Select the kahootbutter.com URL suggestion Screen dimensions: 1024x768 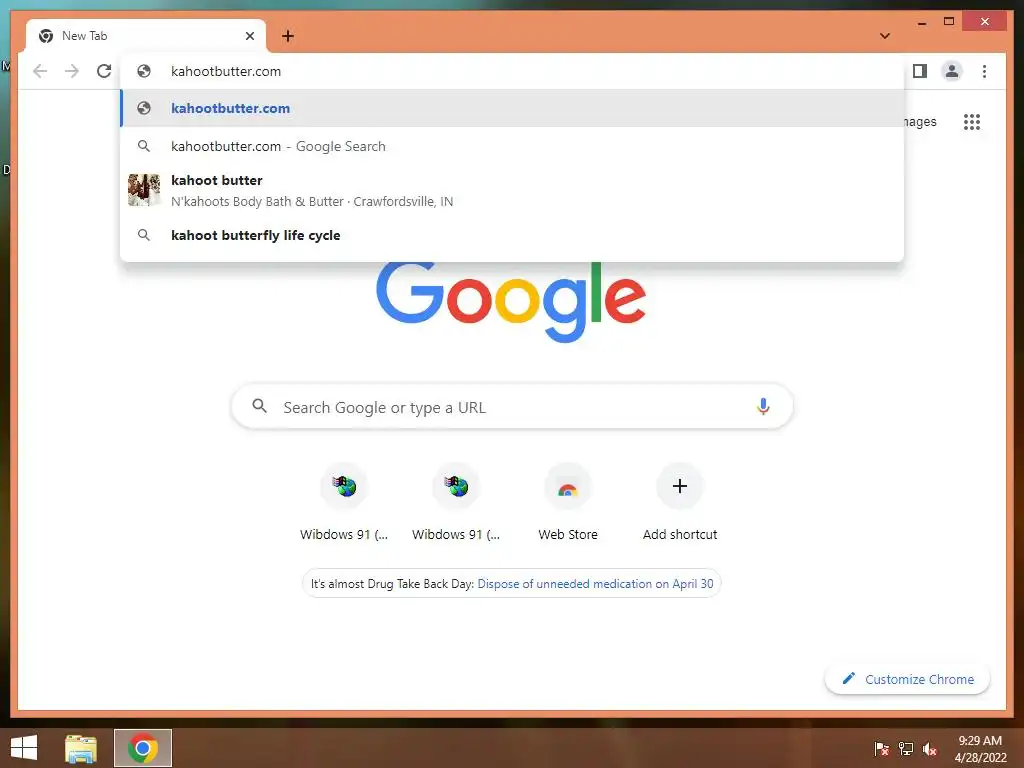click(x=513, y=108)
